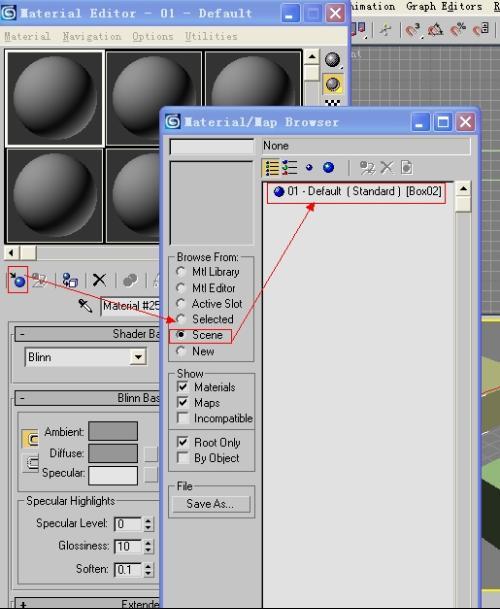Open the Blinn shader dropdown
The image size is (500, 609).
[x=138, y=357]
